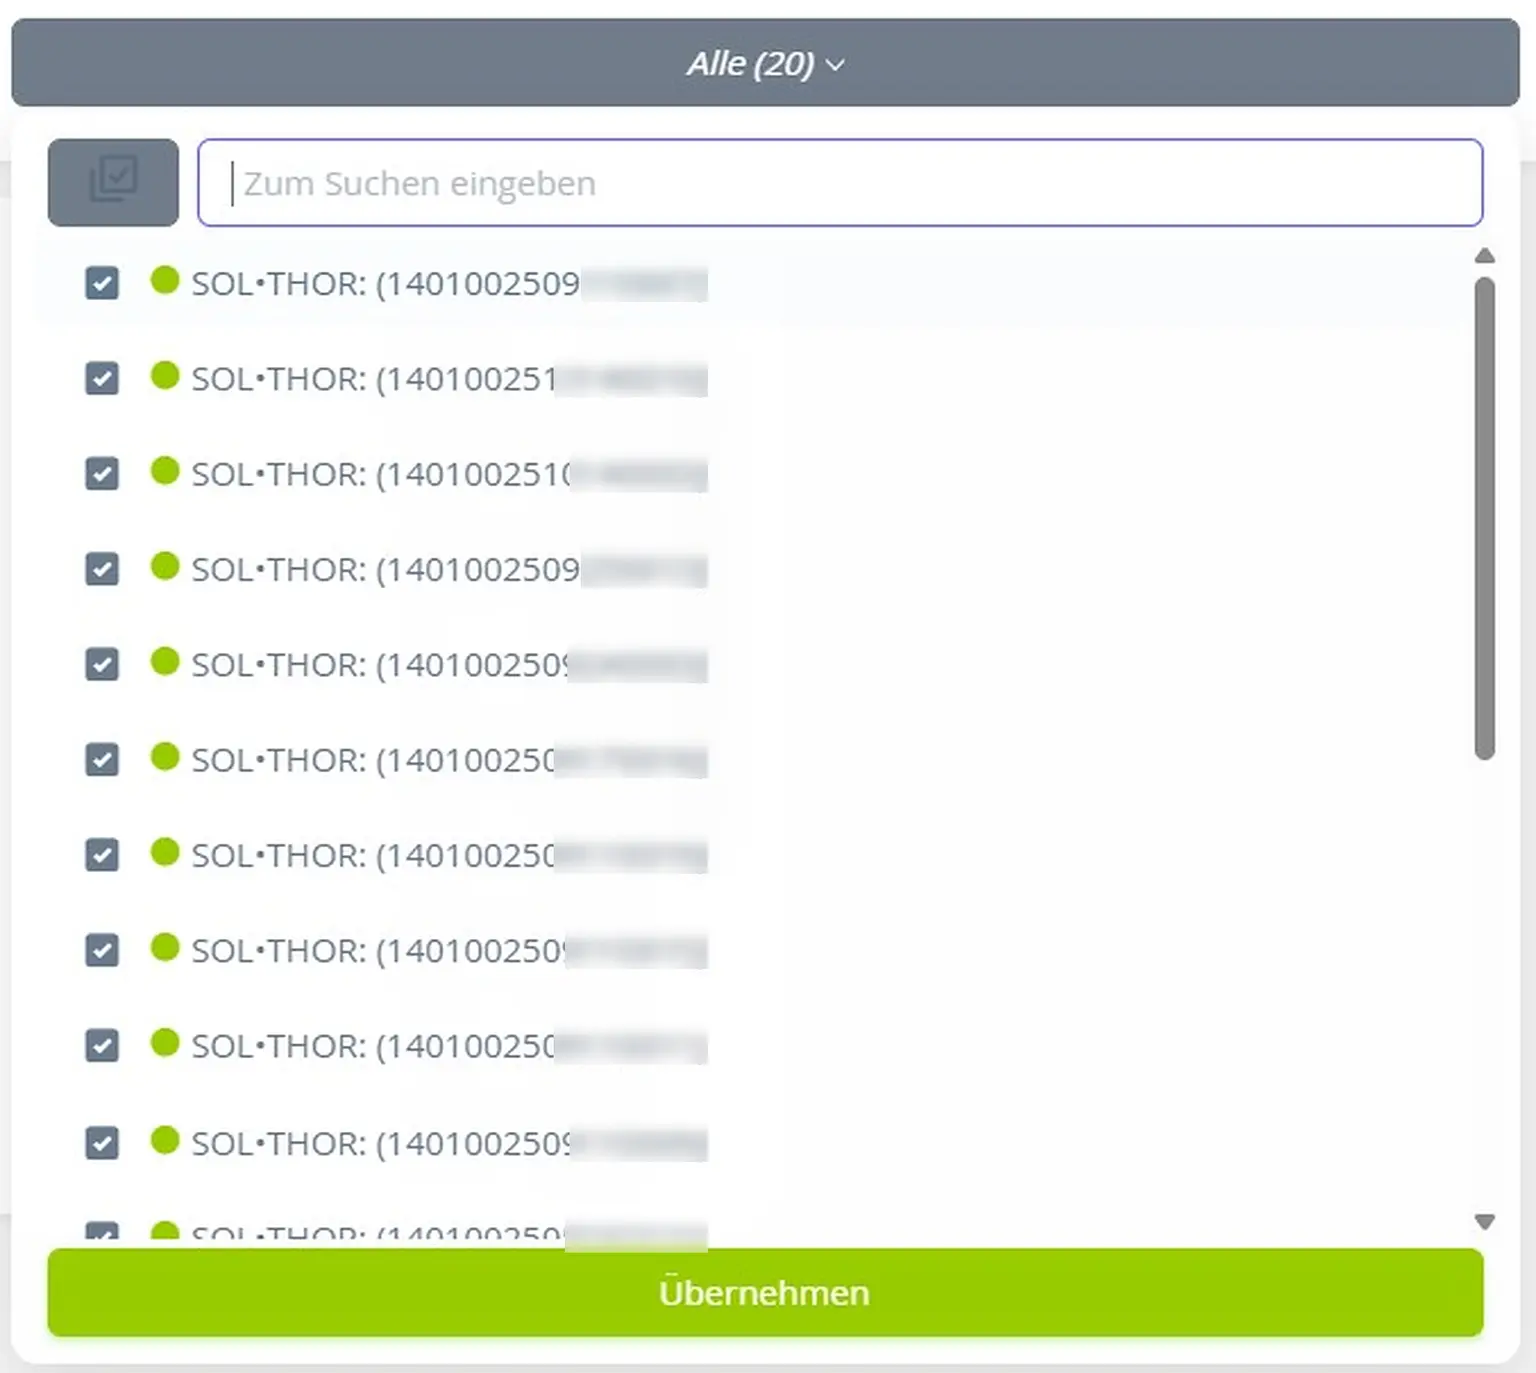1536x1373 pixels.
Task: Click the list's vertical scrollbar thumb
Action: coord(1485,518)
